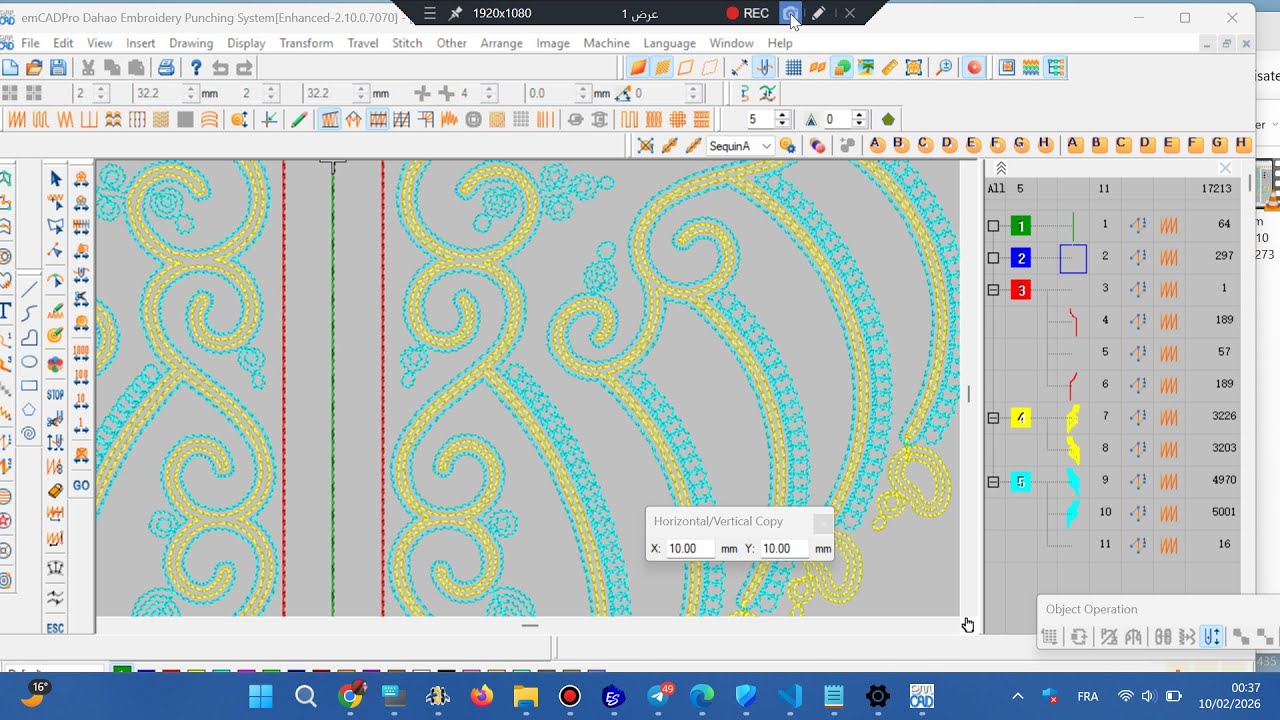
Task: Open Help via the question mark icon
Action: [196, 68]
